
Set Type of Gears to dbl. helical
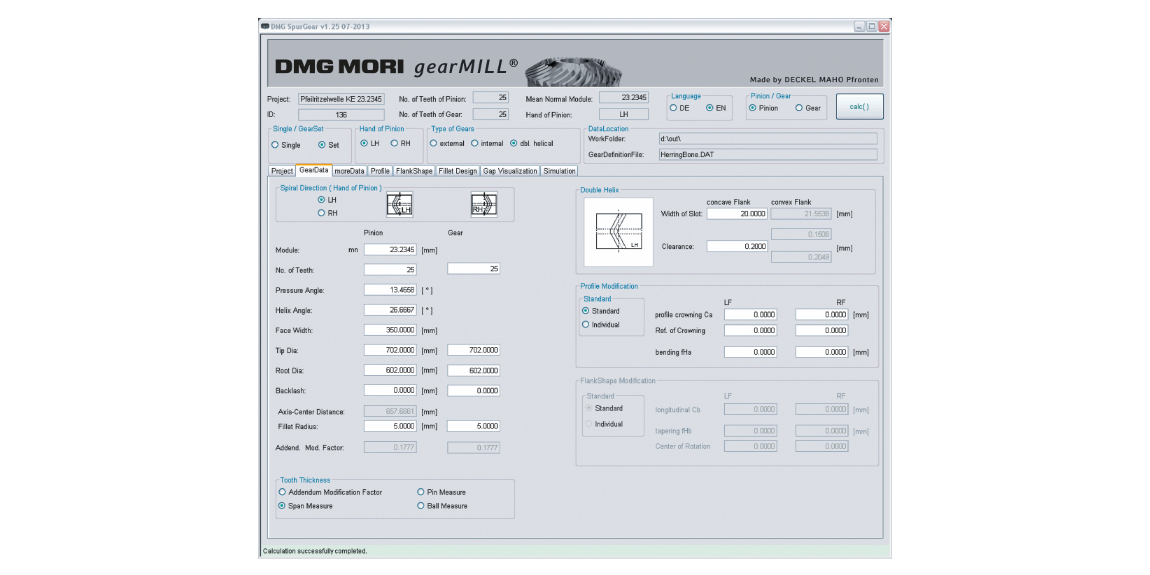click(x=513, y=143)
